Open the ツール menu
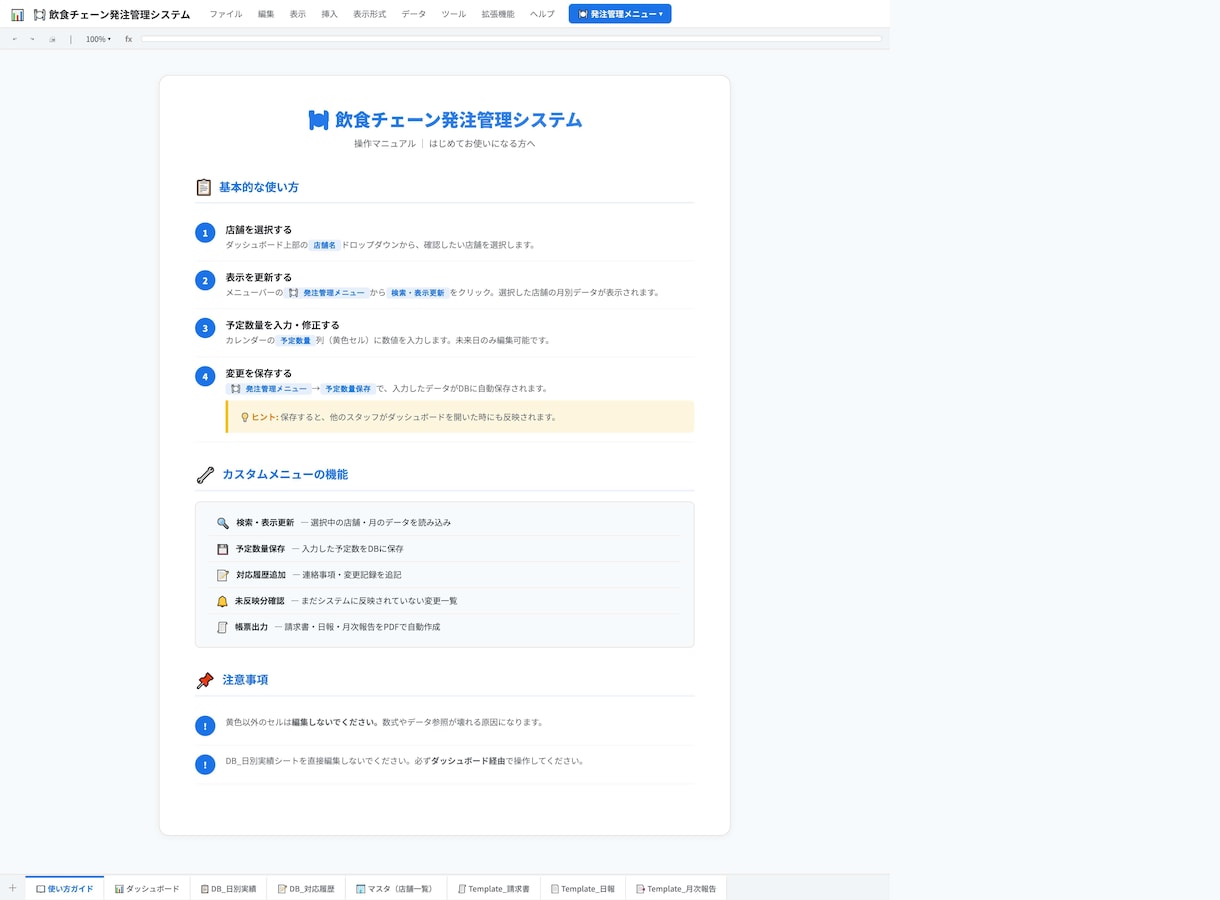 (x=454, y=14)
